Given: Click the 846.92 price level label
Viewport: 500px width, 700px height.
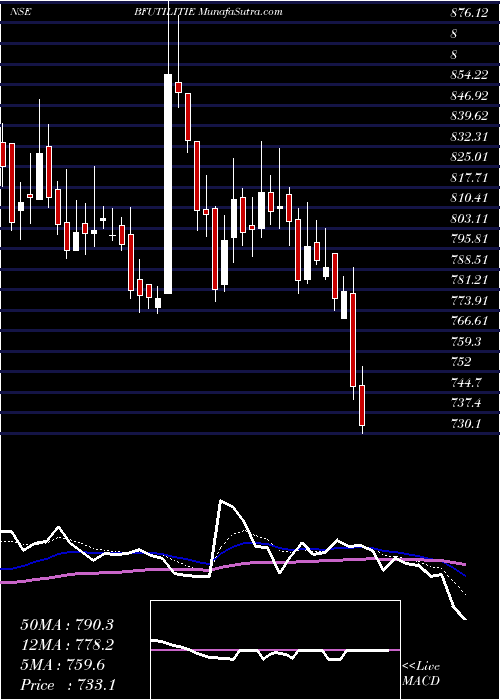Looking at the screenshot, I should click(x=469, y=96).
